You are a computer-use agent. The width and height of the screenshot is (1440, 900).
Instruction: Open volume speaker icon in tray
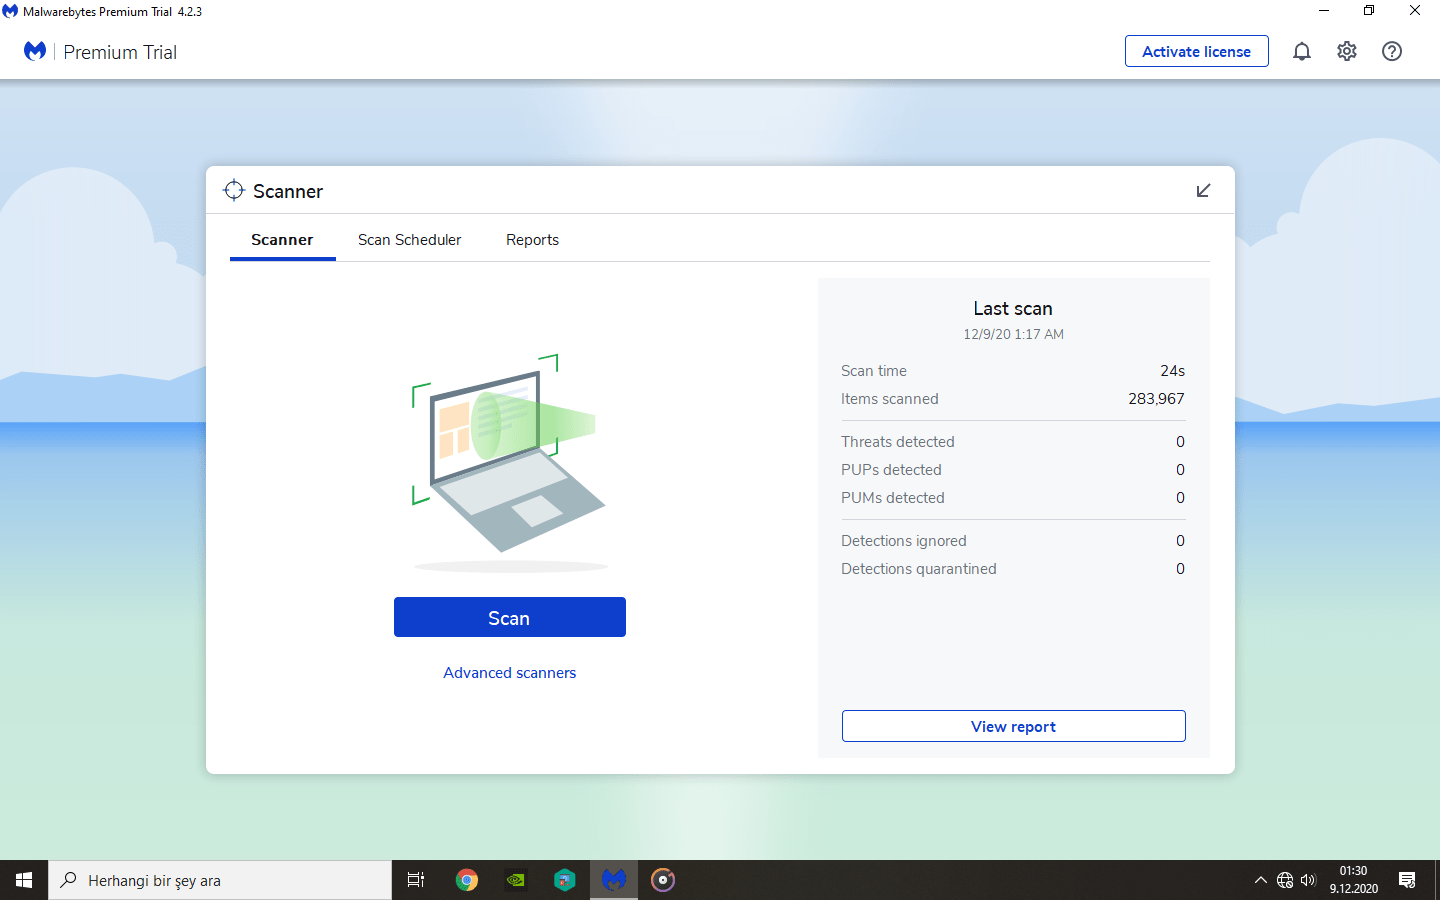coord(1309,880)
